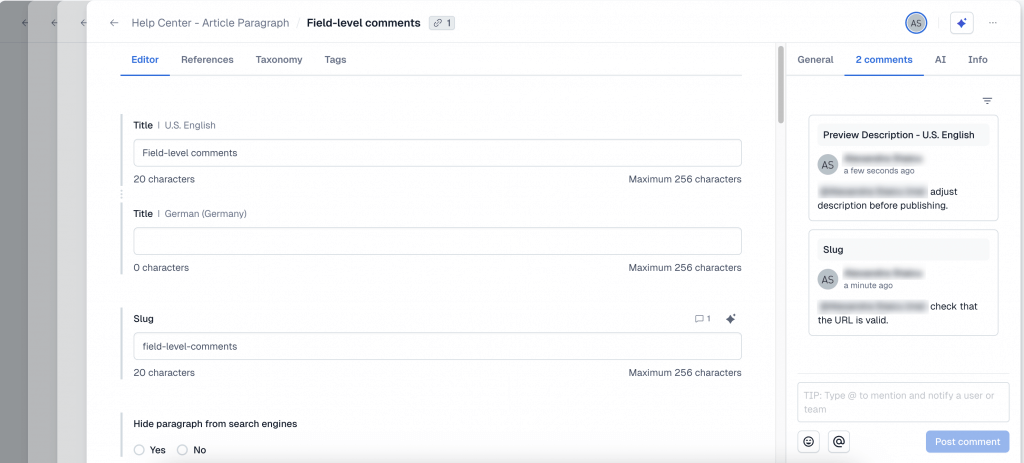Go back using the arrow beside Help Center
The image size is (1024, 463).
114,23
